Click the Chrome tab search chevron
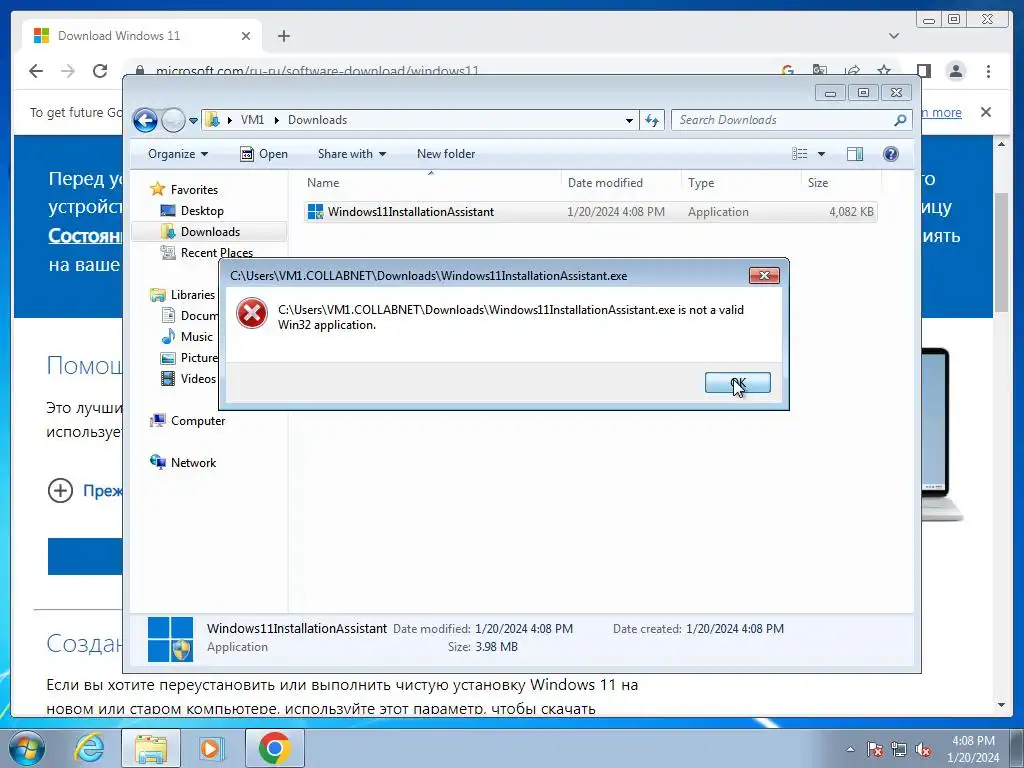 pyautogui.click(x=894, y=36)
